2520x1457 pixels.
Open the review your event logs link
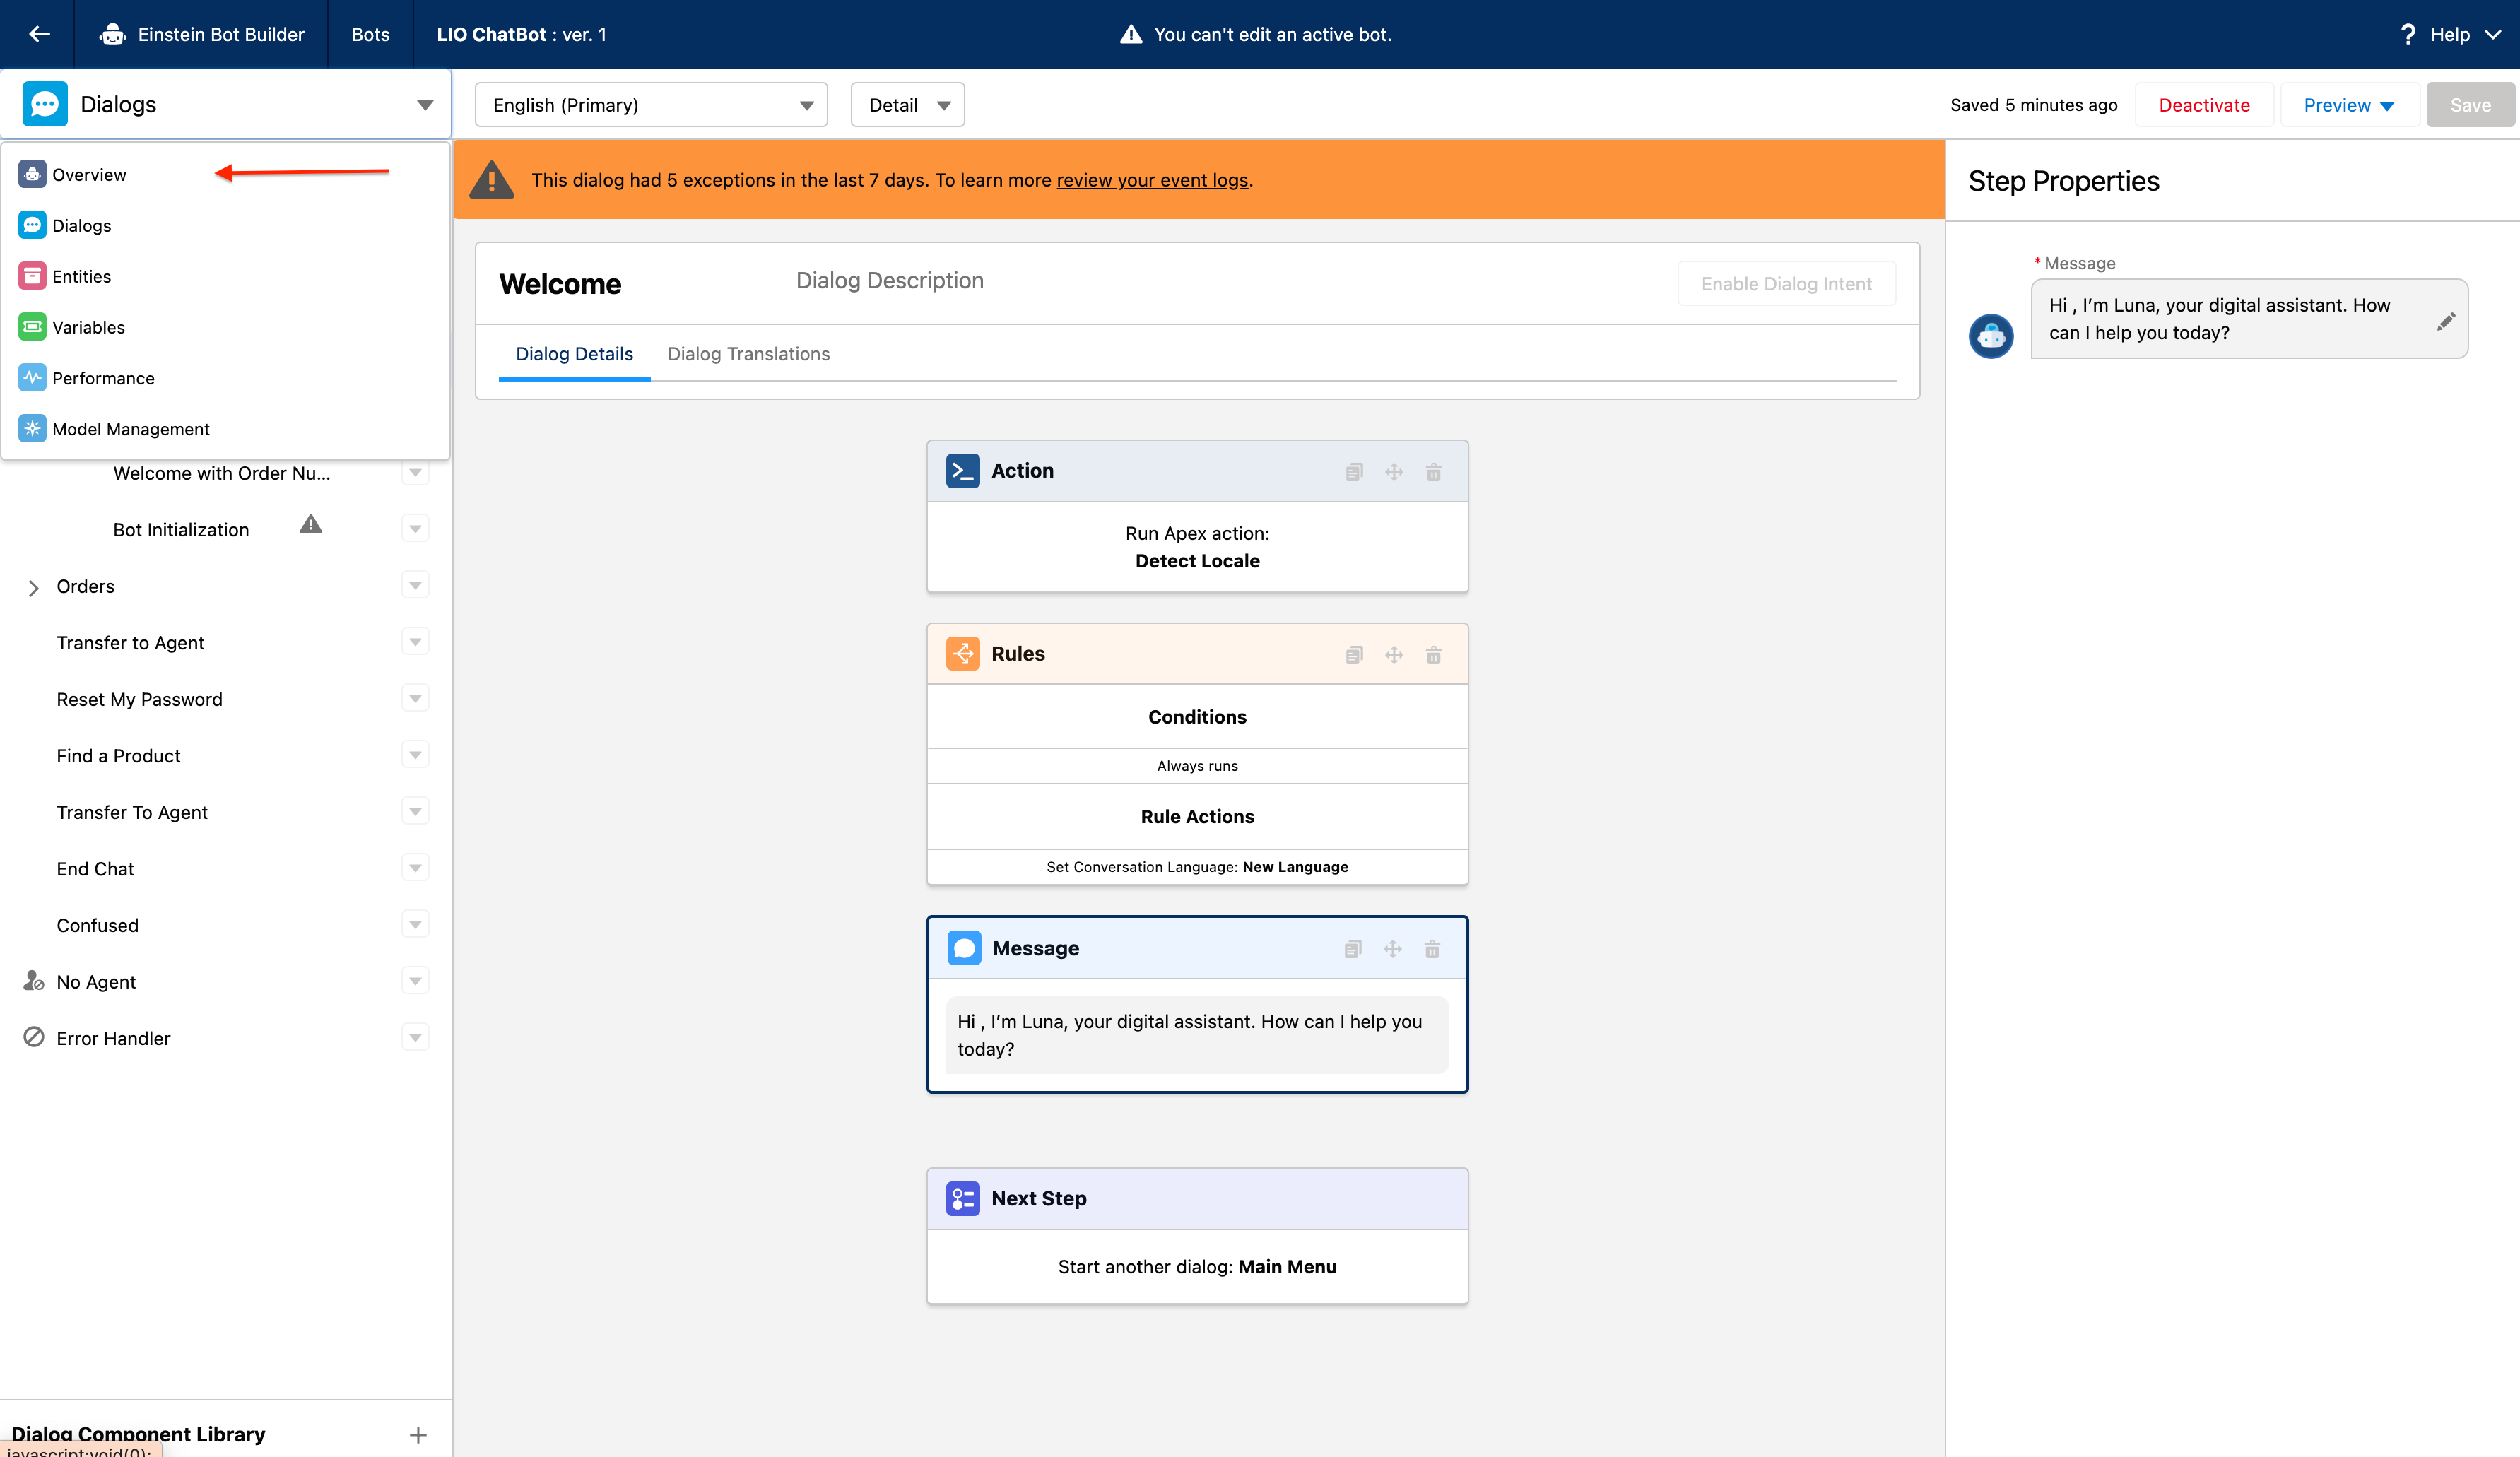(1152, 180)
